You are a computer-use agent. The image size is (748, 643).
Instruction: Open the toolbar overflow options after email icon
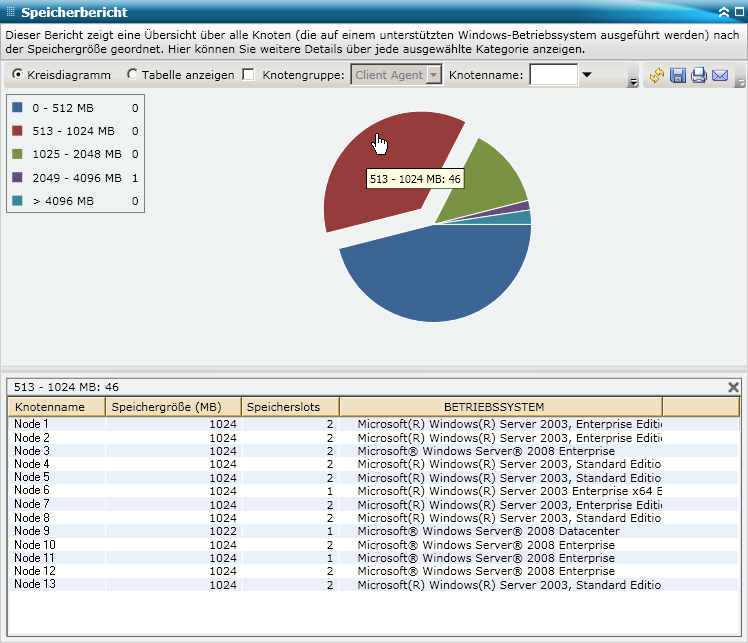coord(739,80)
